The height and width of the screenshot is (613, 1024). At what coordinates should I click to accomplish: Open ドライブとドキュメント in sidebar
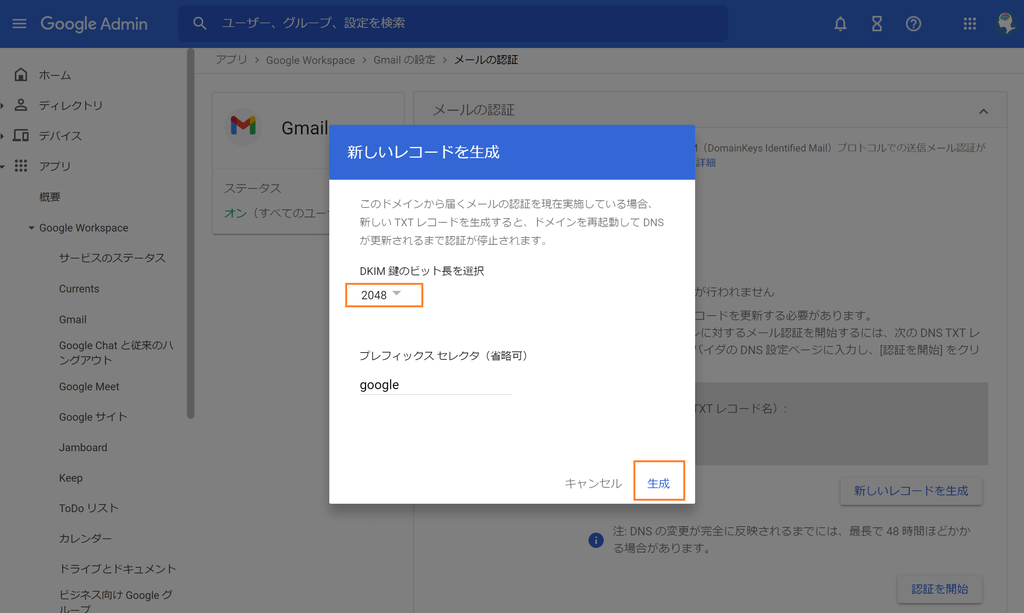118,569
